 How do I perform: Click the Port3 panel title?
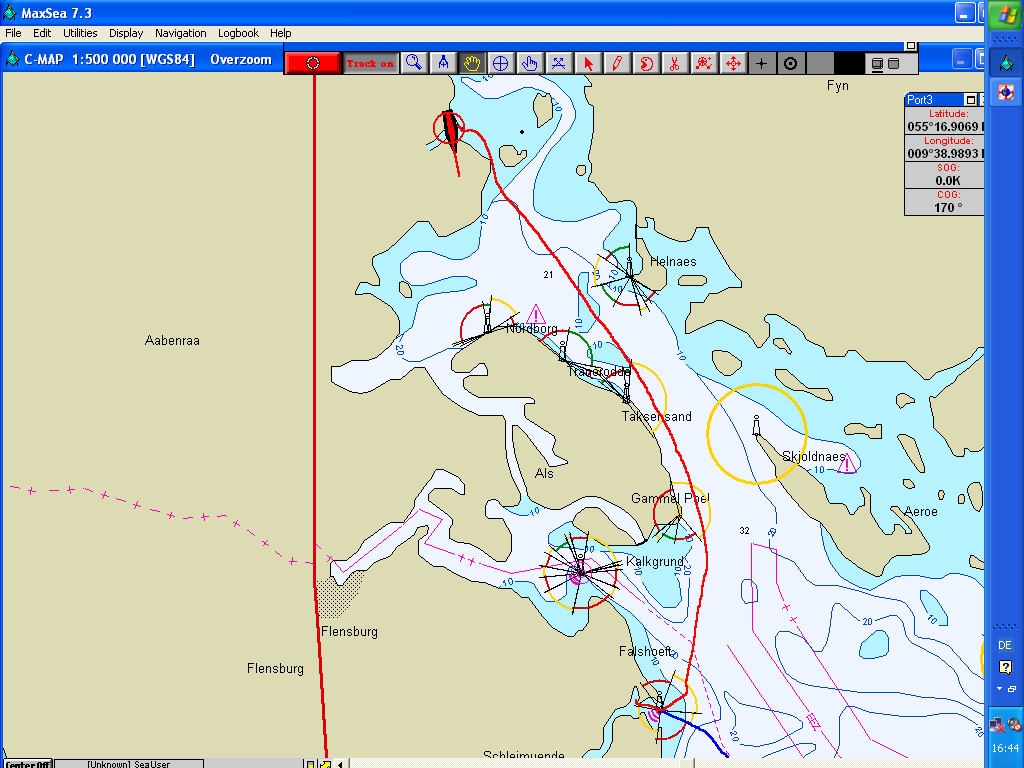click(920, 100)
